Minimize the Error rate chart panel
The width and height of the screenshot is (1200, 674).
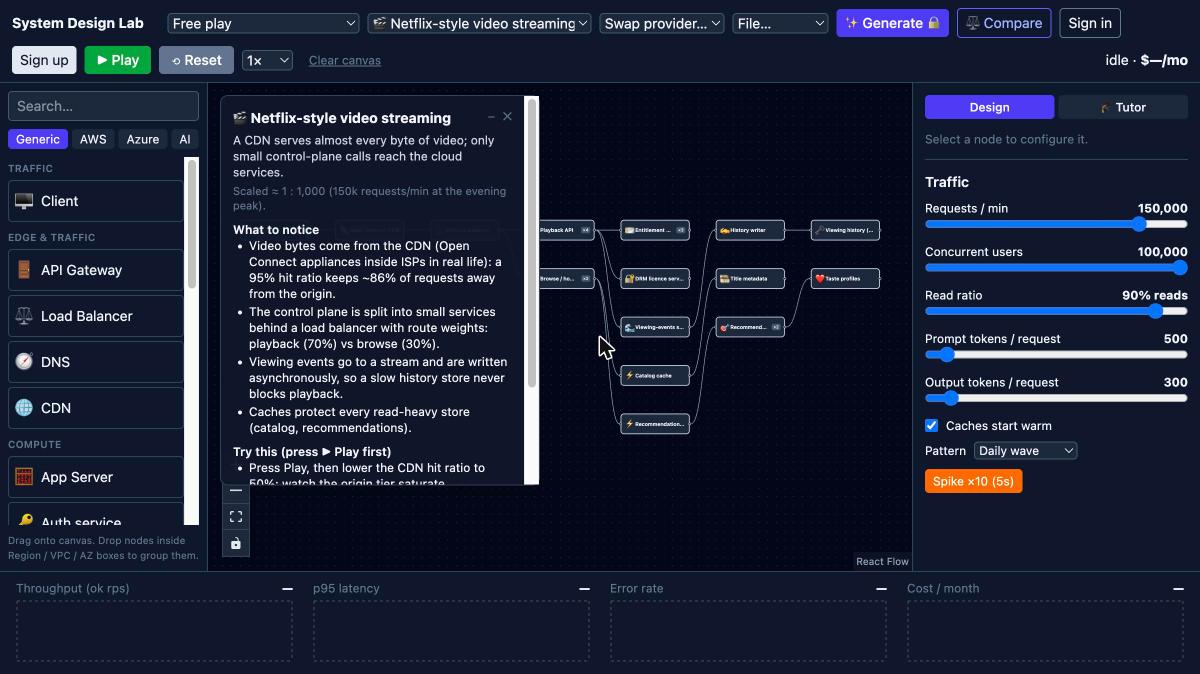coord(882,589)
